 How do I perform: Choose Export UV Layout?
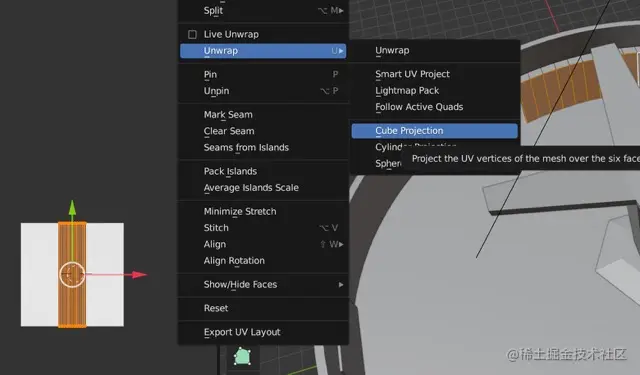click(x=263, y=332)
